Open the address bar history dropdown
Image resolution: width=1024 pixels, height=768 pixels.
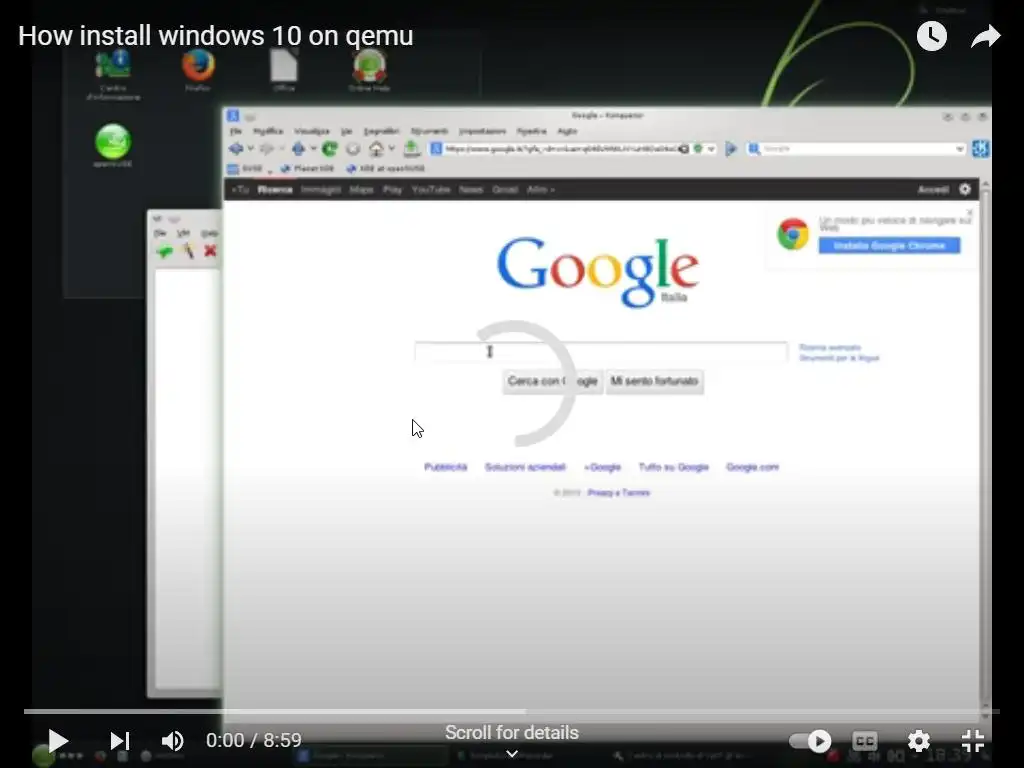click(711, 149)
